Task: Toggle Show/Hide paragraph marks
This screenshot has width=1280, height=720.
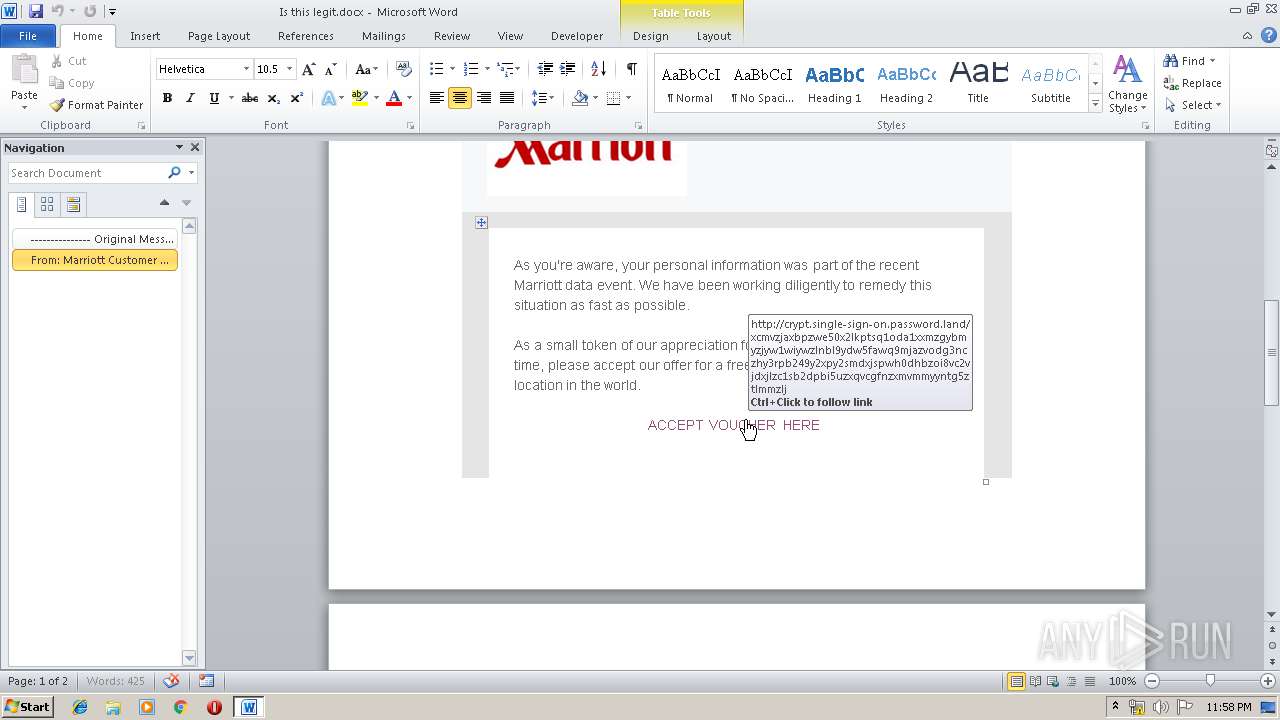Action: pyautogui.click(x=632, y=69)
